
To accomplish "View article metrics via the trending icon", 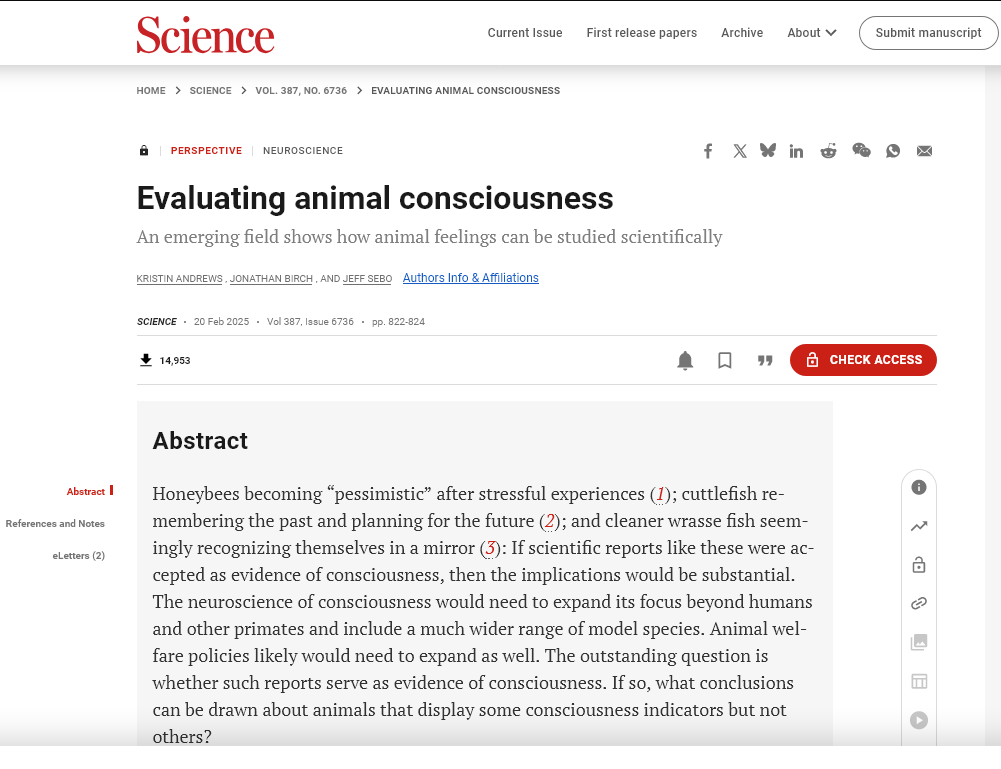I will pyautogui.click(x=918, y=526).
